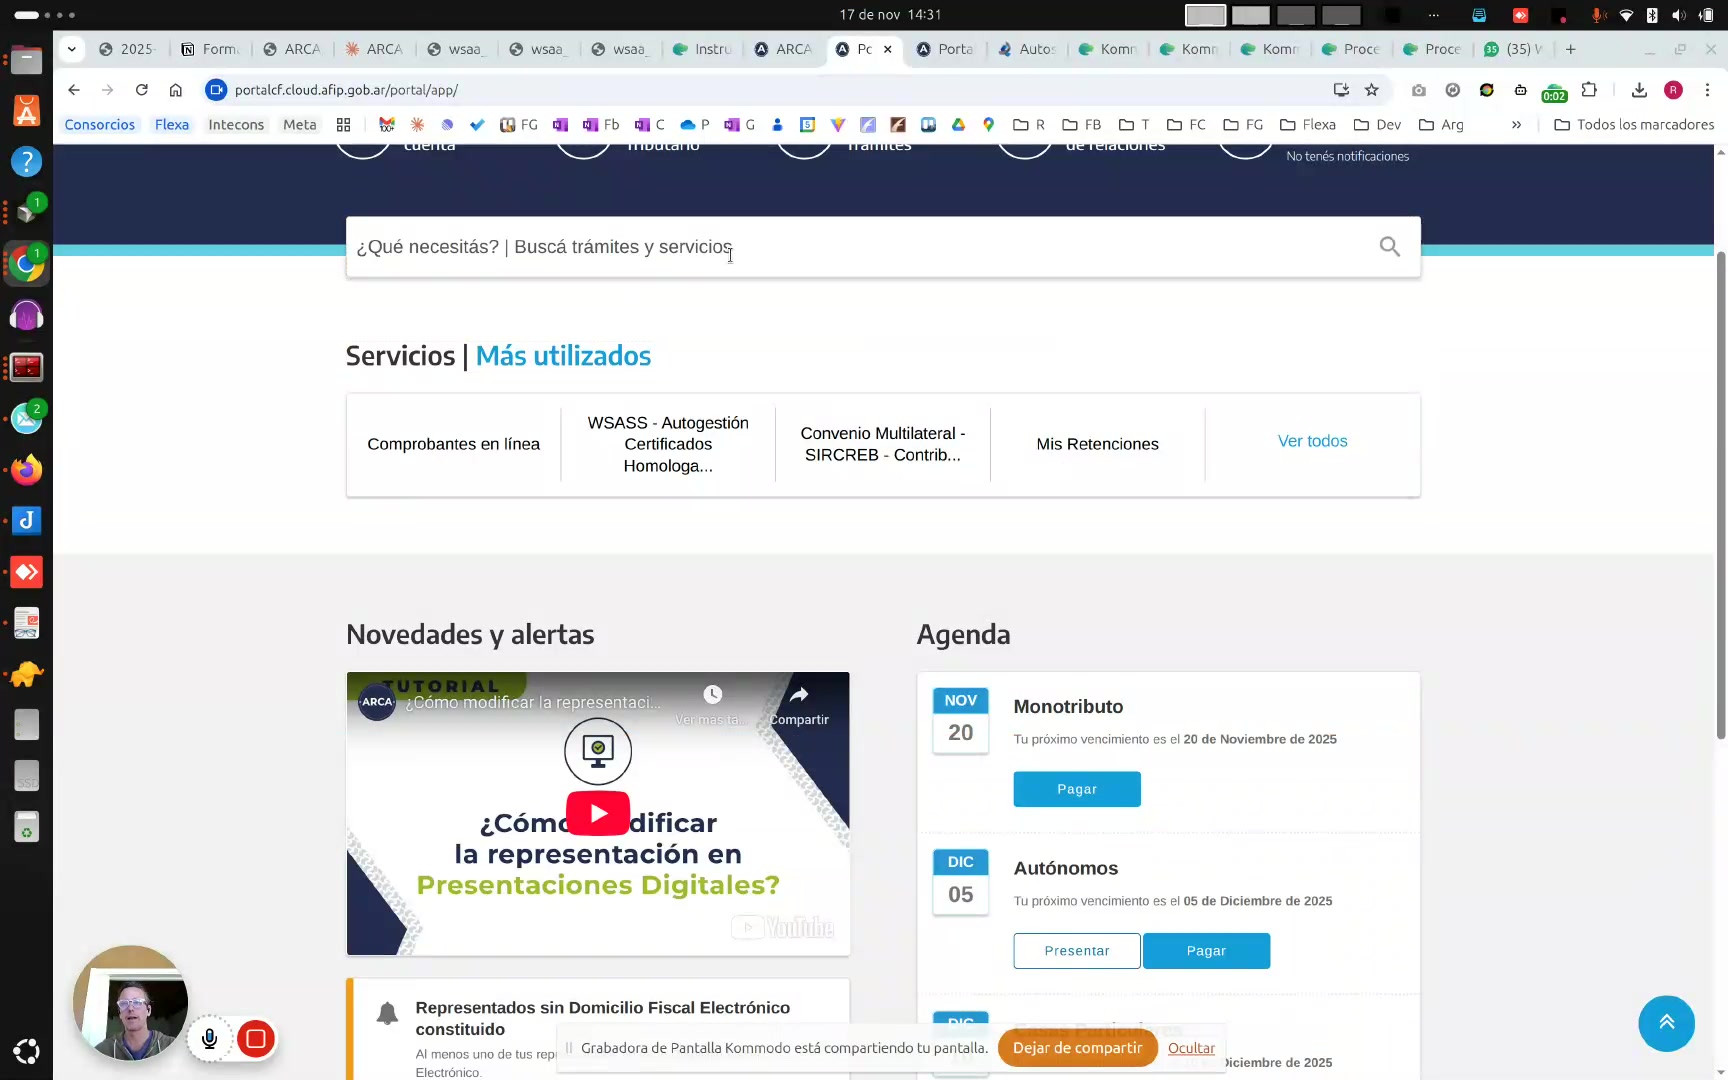Click the camera screenshot extension icon
Image resolution: width=1728 pixels, height=1080 pixels.
coord(1419,90)
